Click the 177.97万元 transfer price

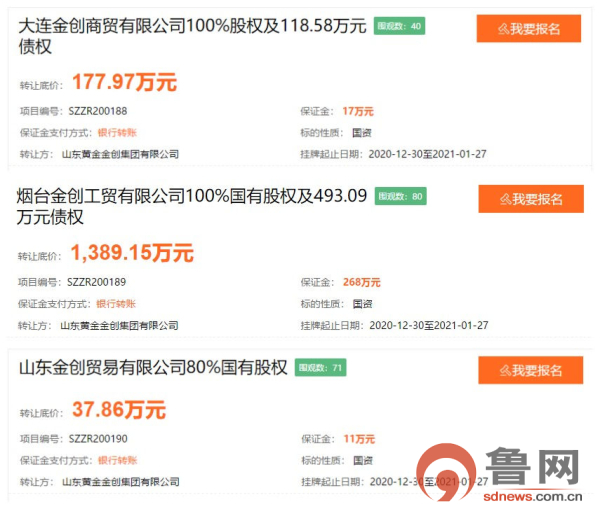[x=124, y=82]
